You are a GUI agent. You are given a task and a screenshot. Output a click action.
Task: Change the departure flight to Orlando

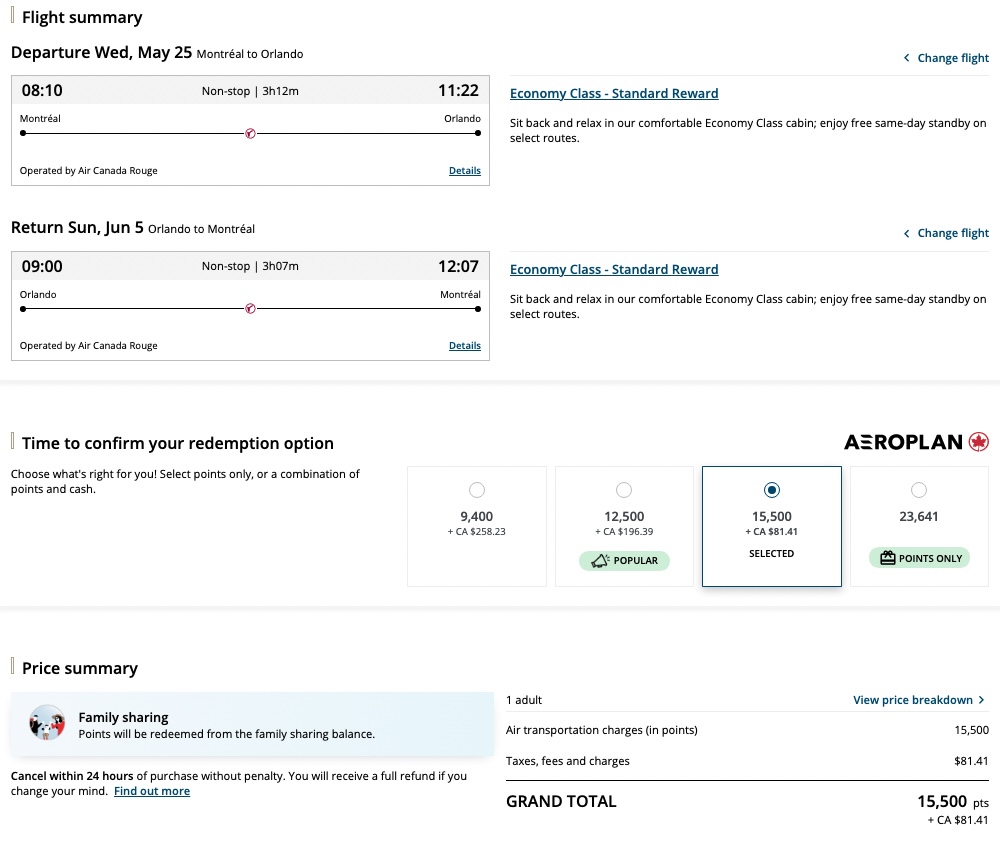point(946,57)
